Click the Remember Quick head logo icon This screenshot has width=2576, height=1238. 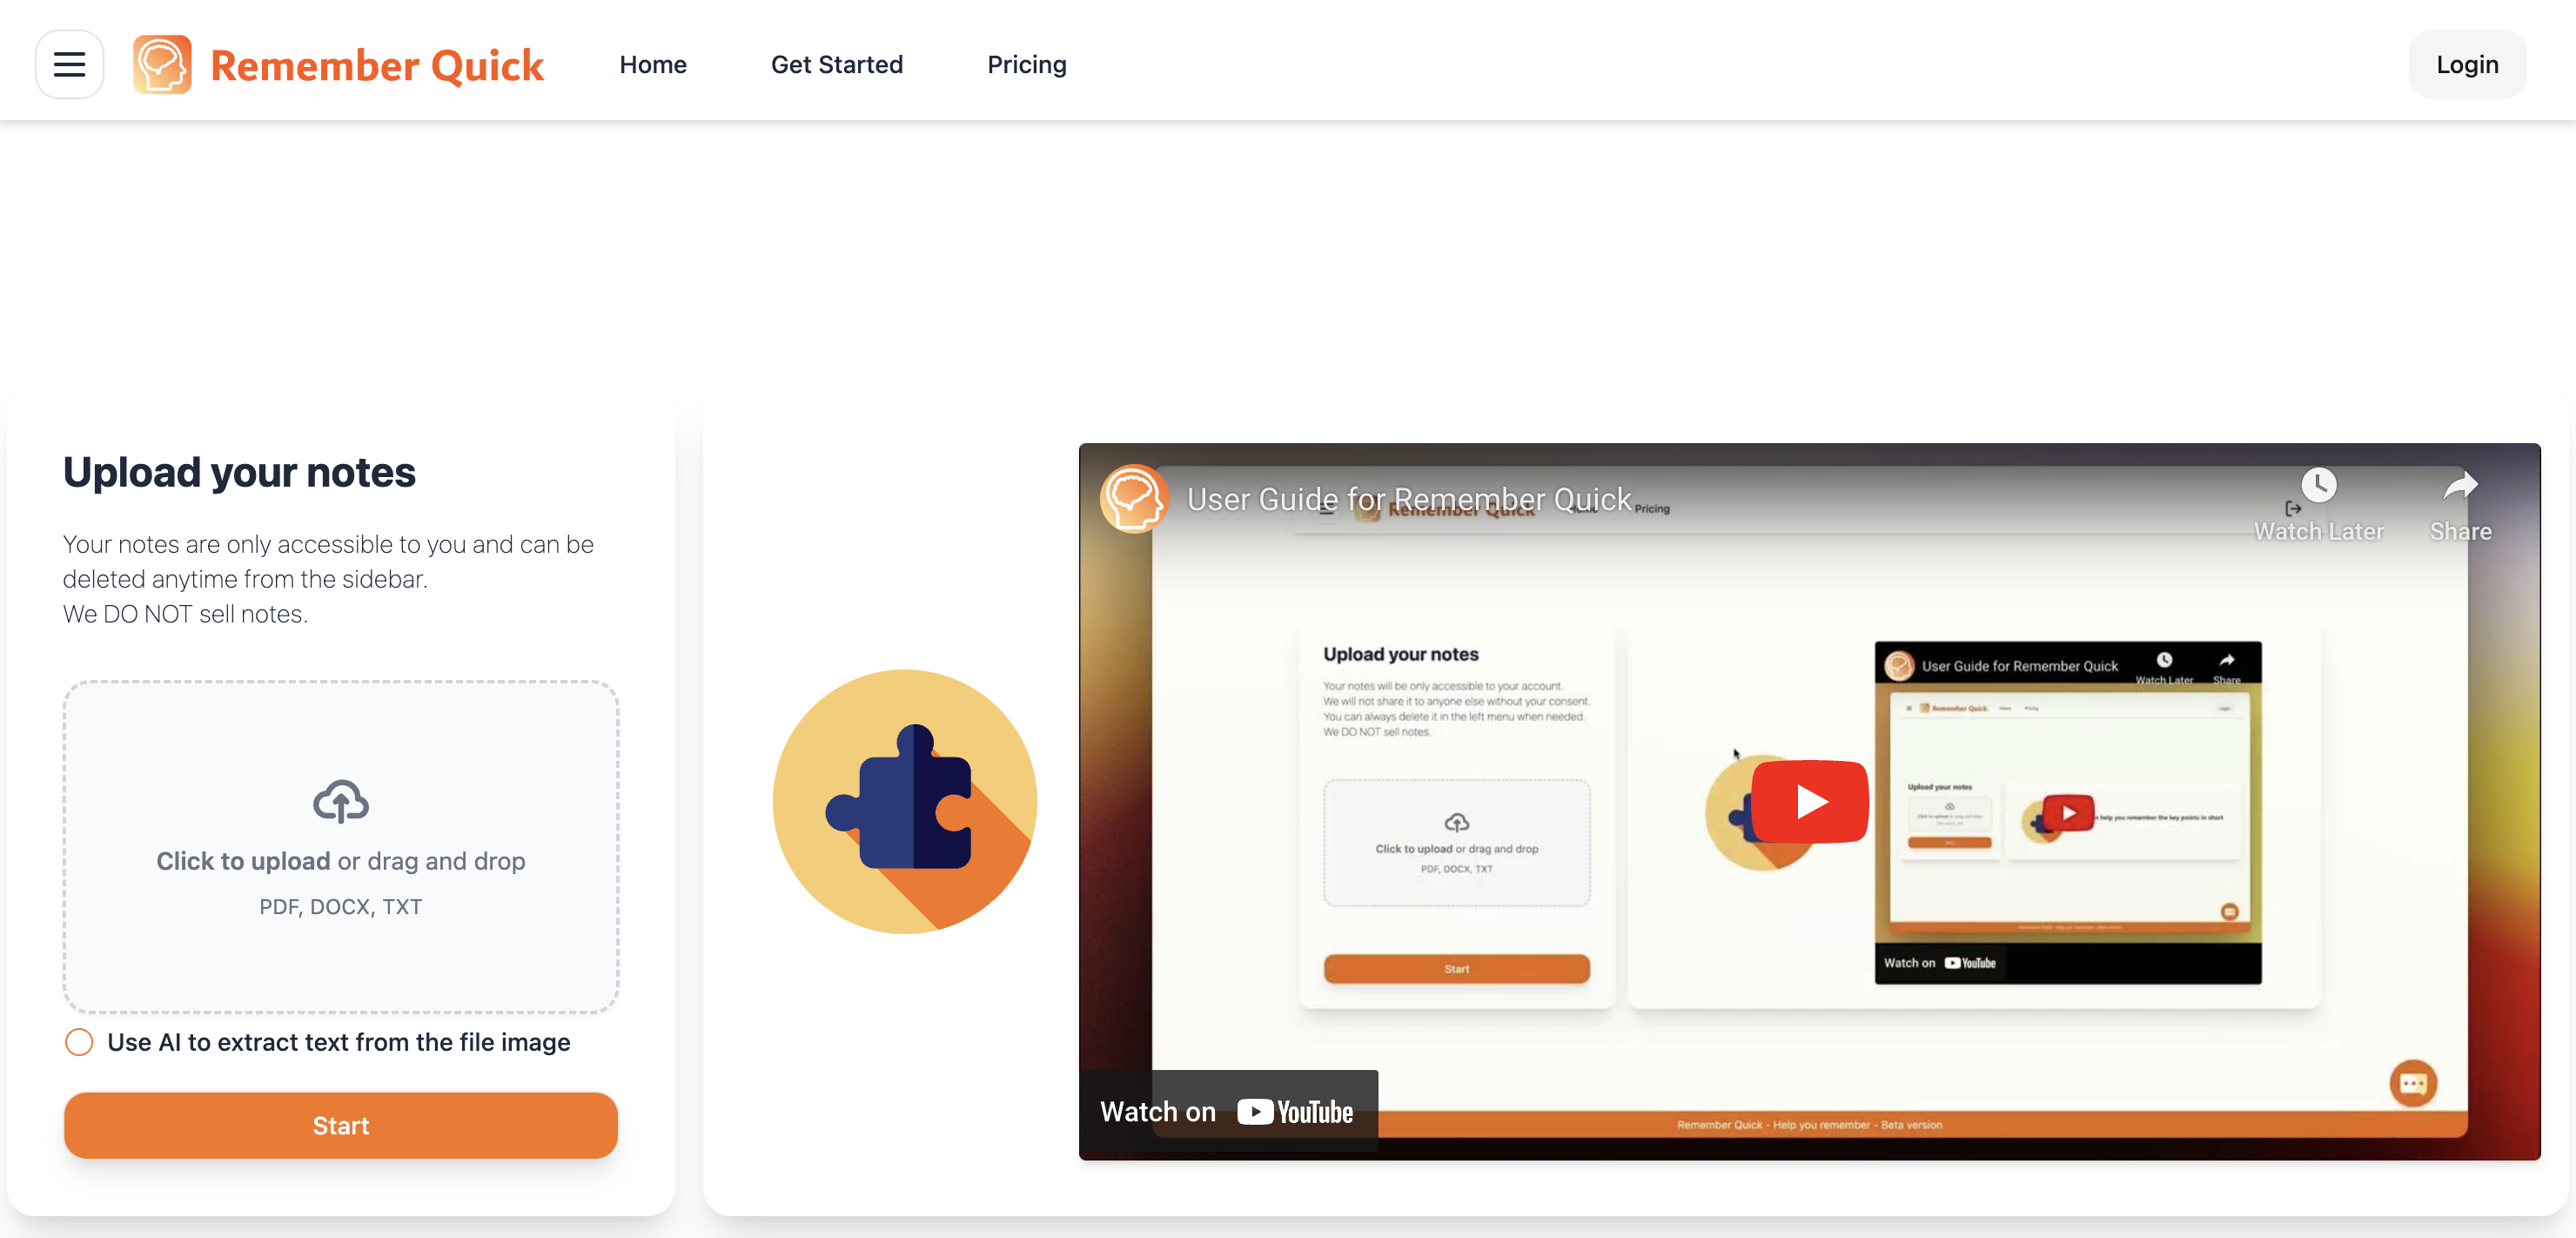point(162,65)
